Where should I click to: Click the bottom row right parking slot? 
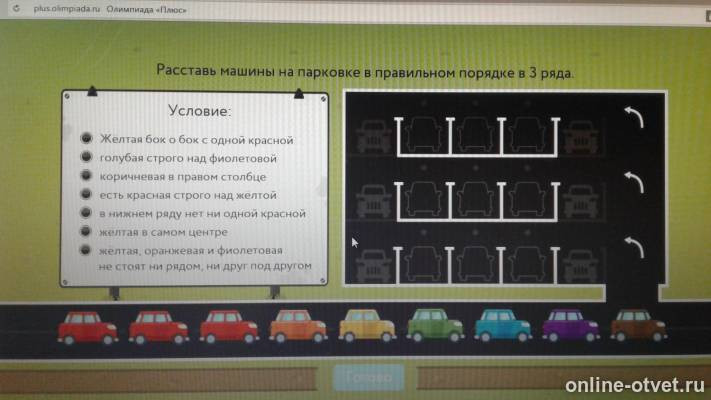pyautogui.click(x=528, y=265)
